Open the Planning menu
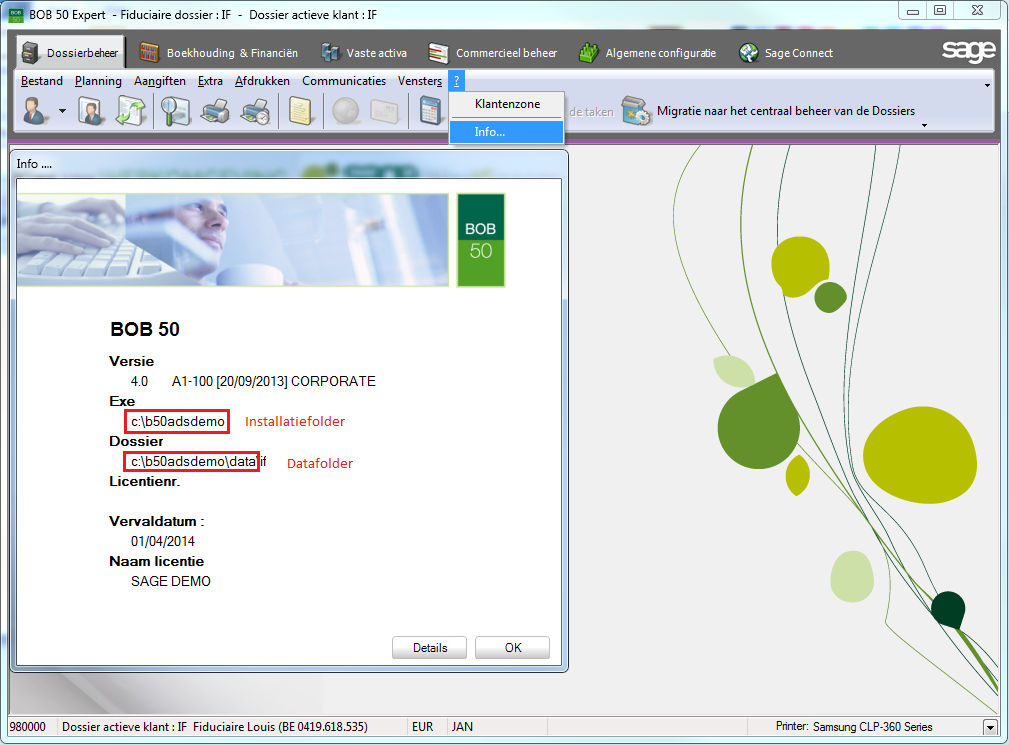The width and height of the screenshot is (1009, 745). (98, 81)
